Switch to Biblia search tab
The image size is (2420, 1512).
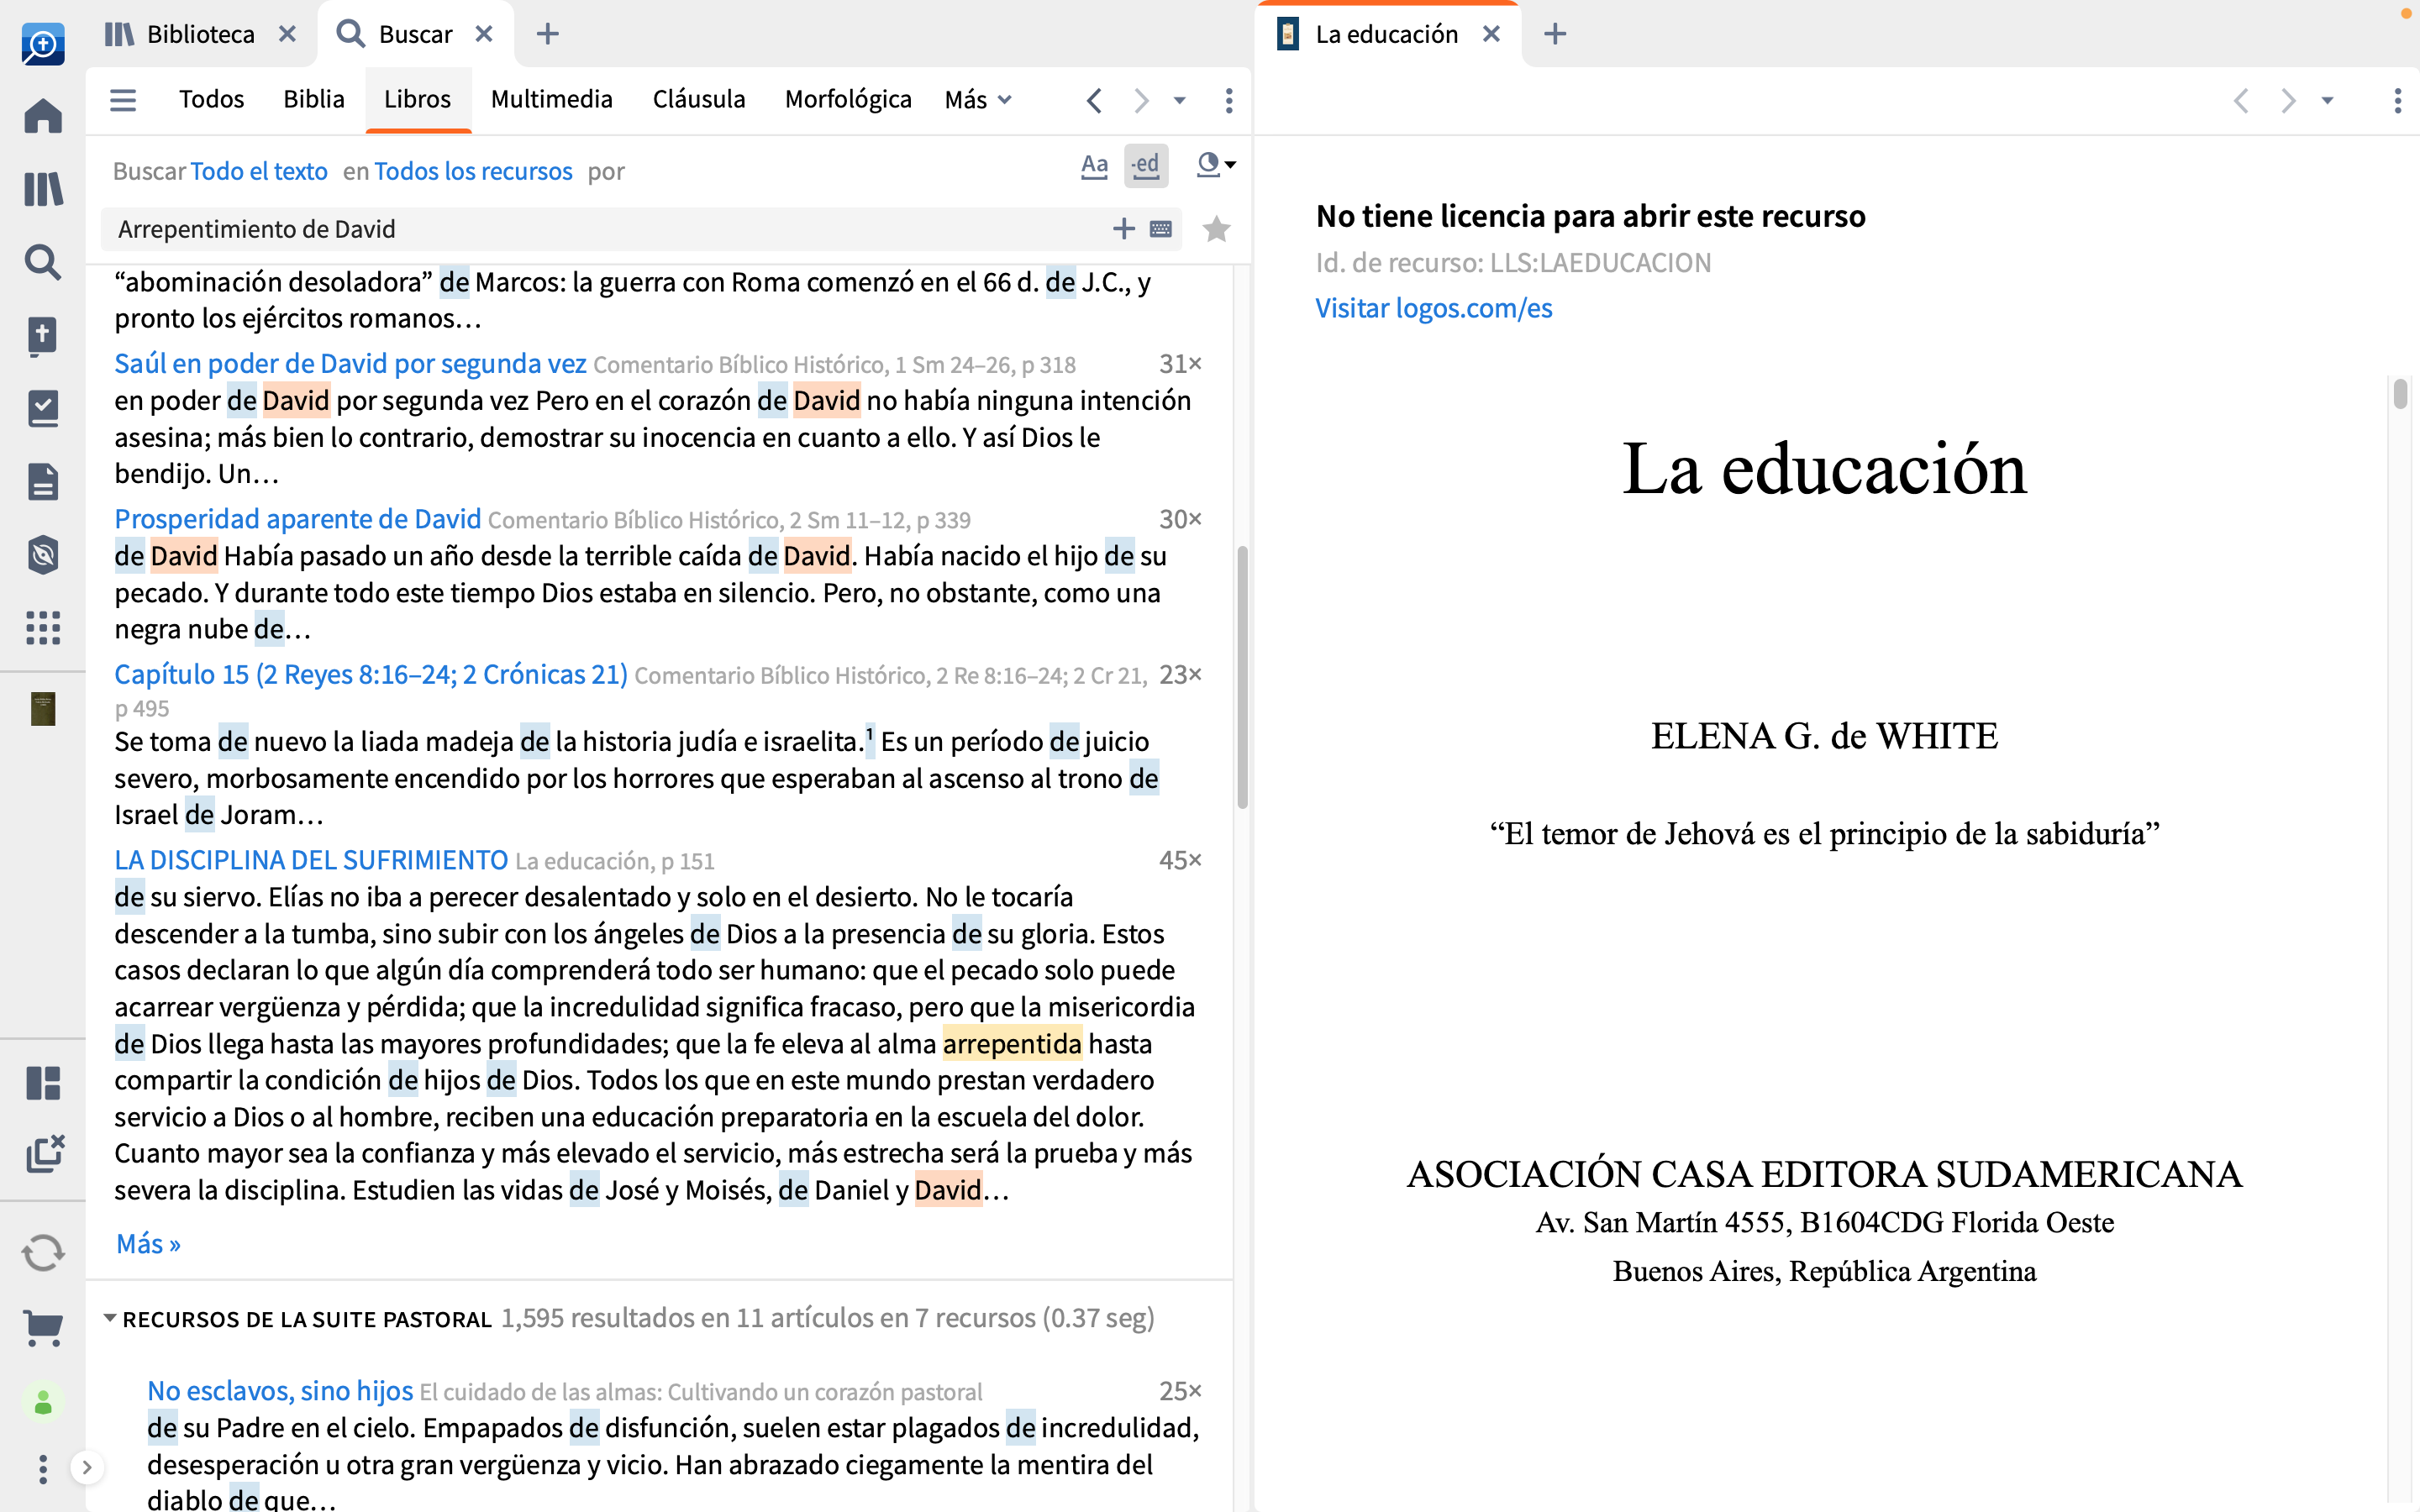314,99
